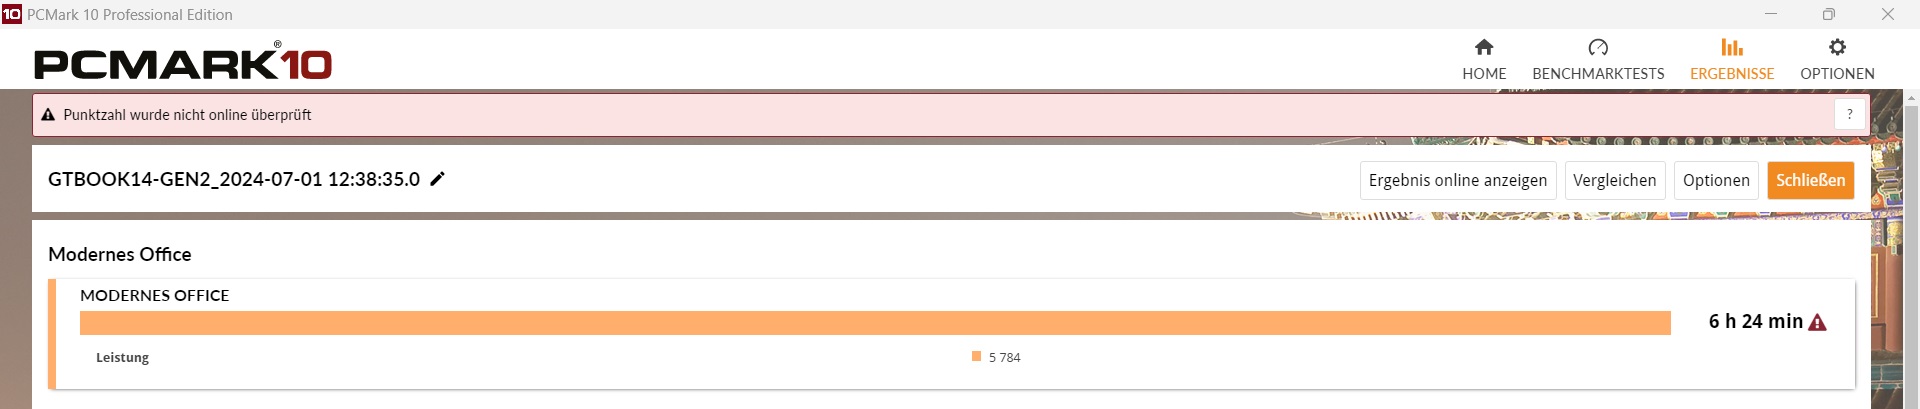
Task: Click the PCMark 10 app icon in title bar
Action: coord(11,14)
